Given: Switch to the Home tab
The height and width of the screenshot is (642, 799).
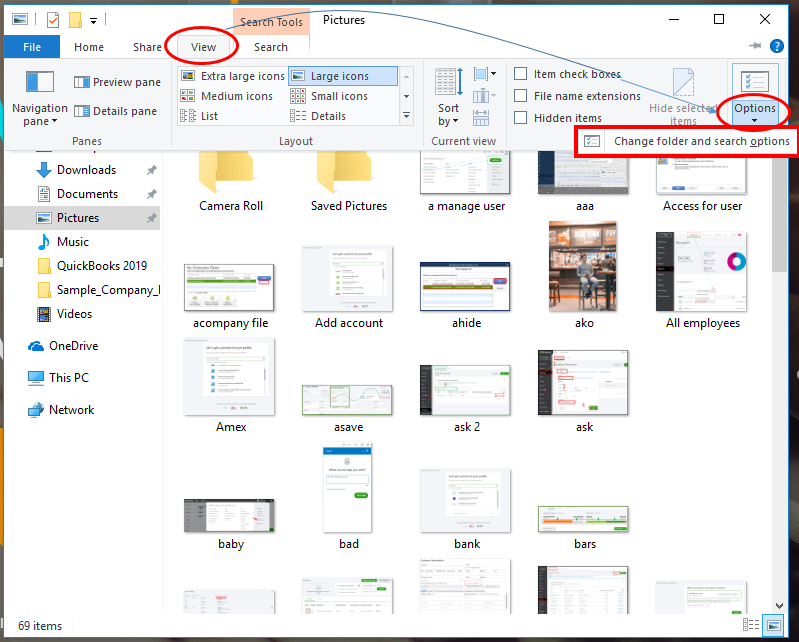Looking at the screenshot, I should coord(89,47).
